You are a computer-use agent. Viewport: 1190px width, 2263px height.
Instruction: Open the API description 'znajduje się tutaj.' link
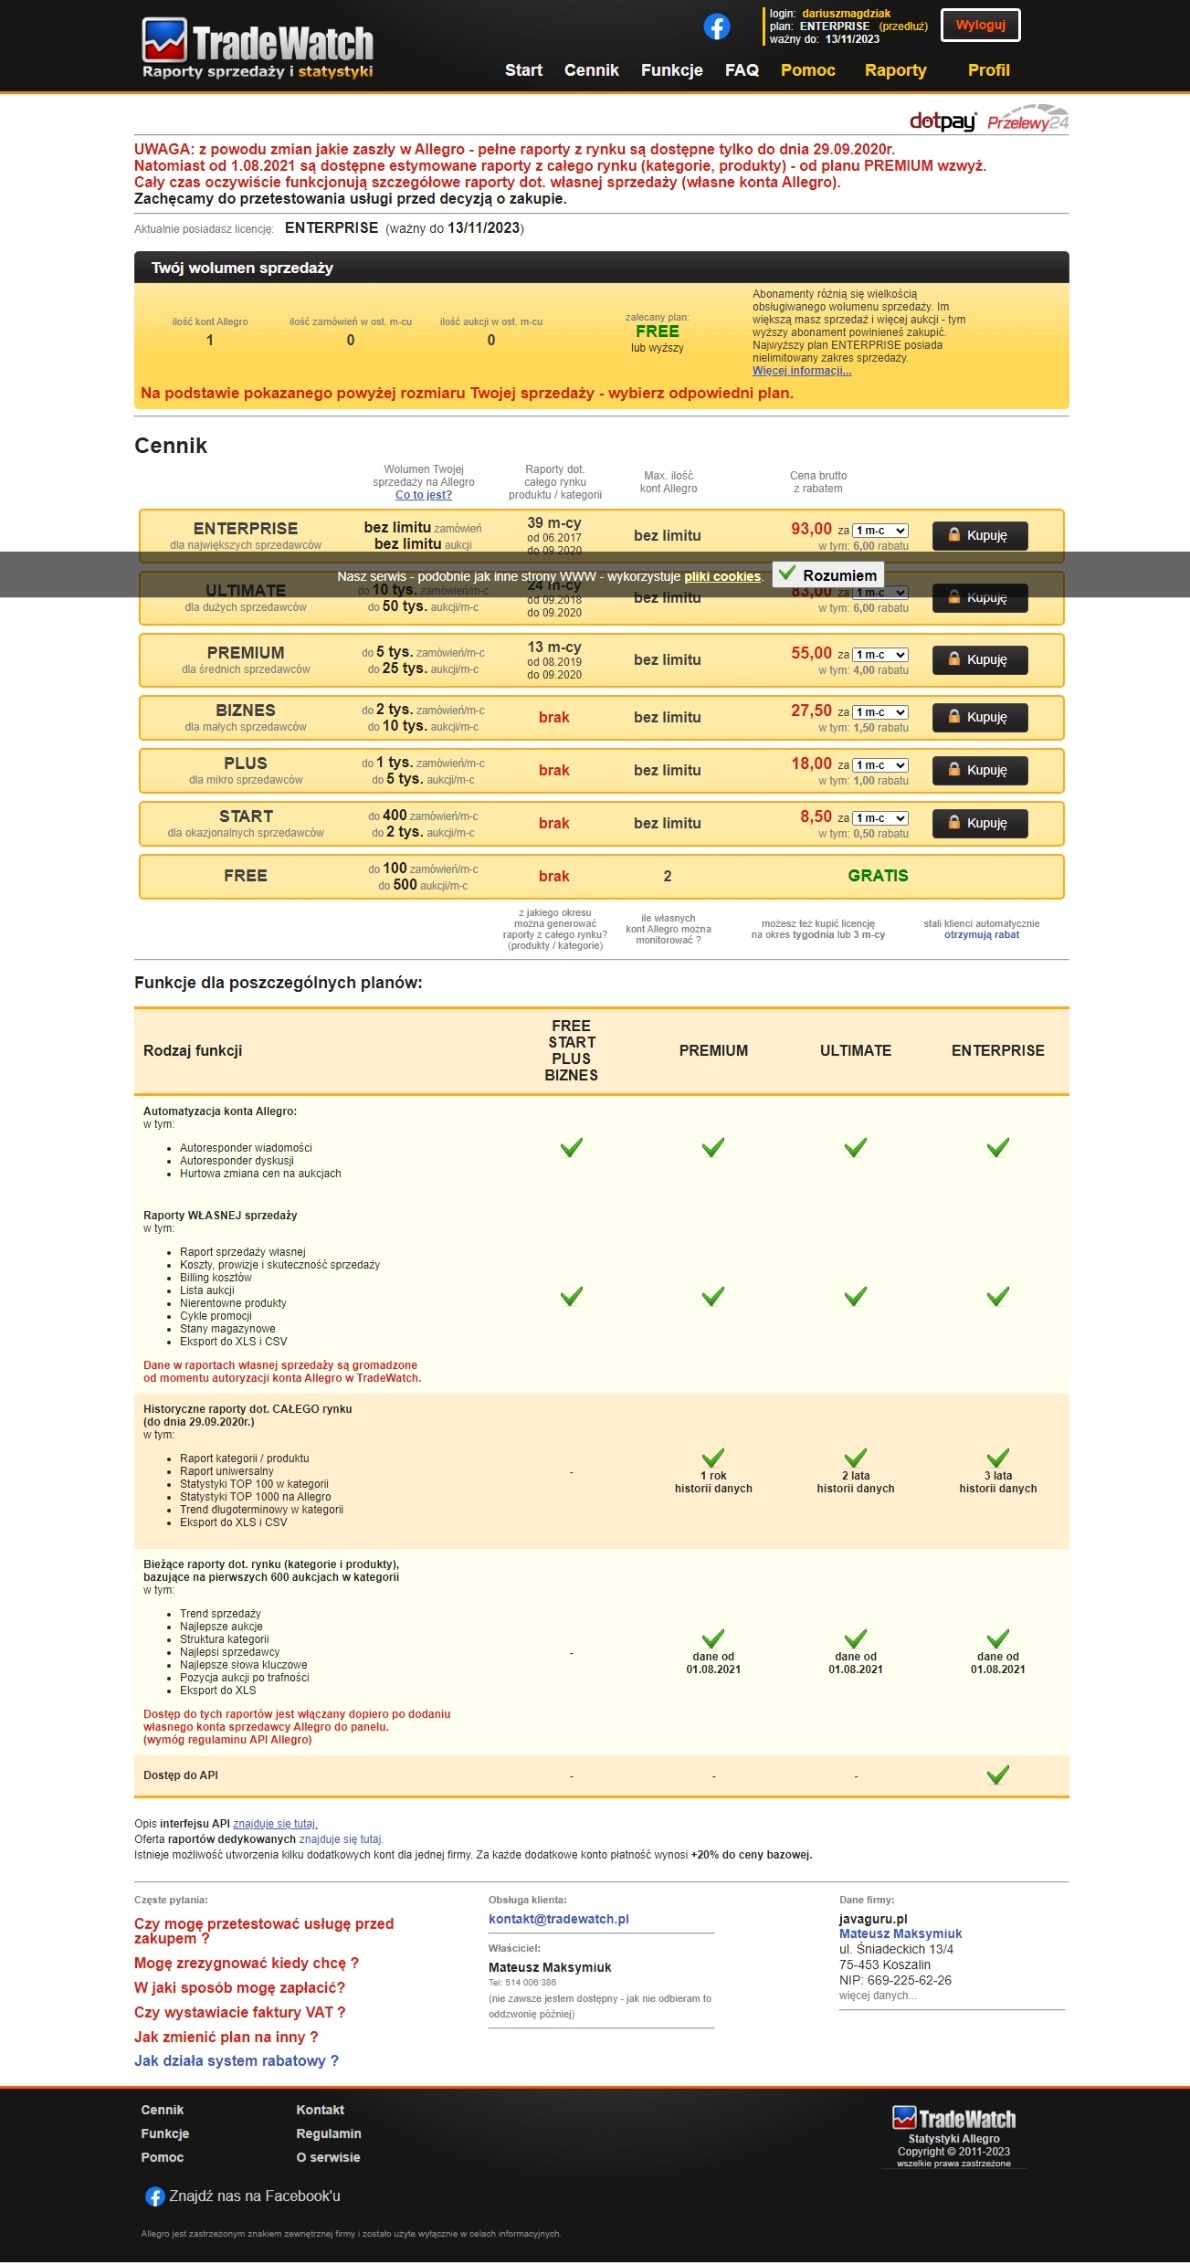(x=275, y=1824)
